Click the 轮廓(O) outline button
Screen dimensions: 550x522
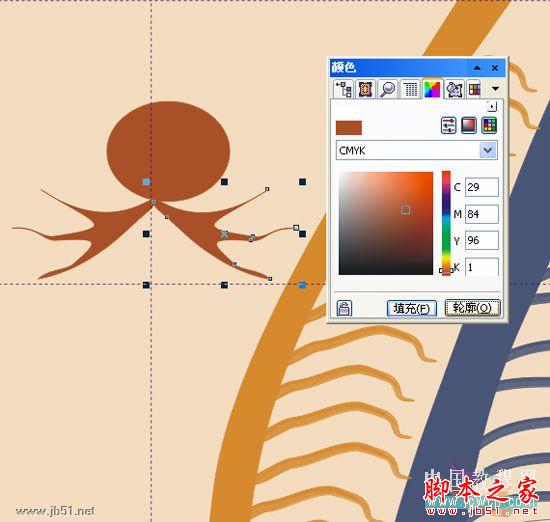(x=472, y=308)
